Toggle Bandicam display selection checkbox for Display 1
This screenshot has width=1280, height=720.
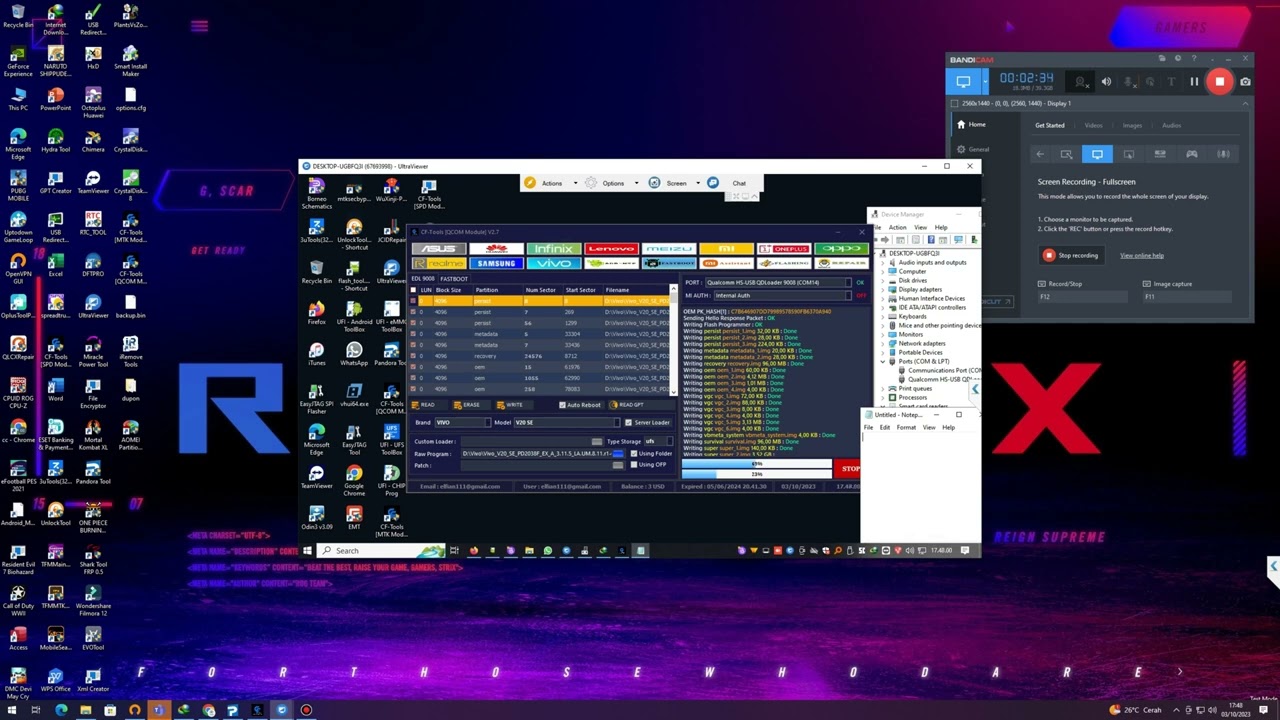coord(955,103)
